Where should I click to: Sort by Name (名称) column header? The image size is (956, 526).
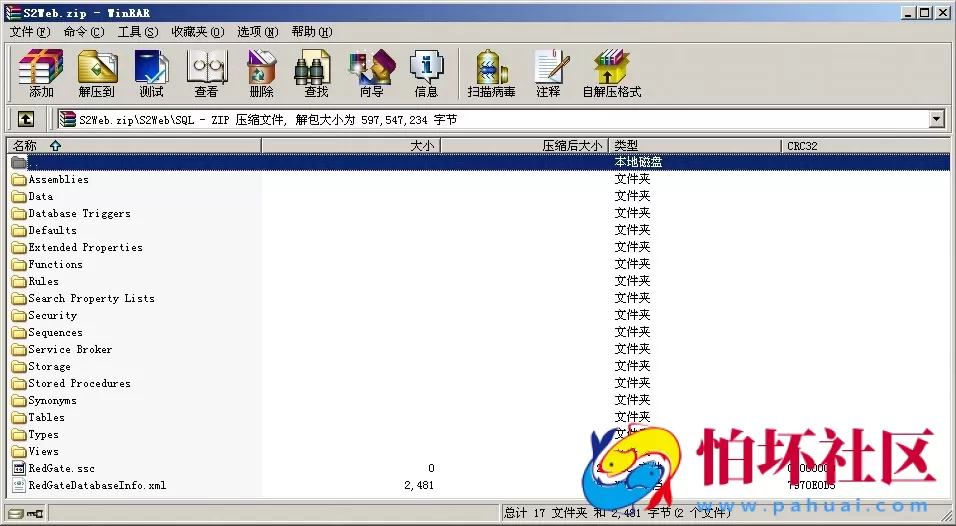[x=134, y=146]
